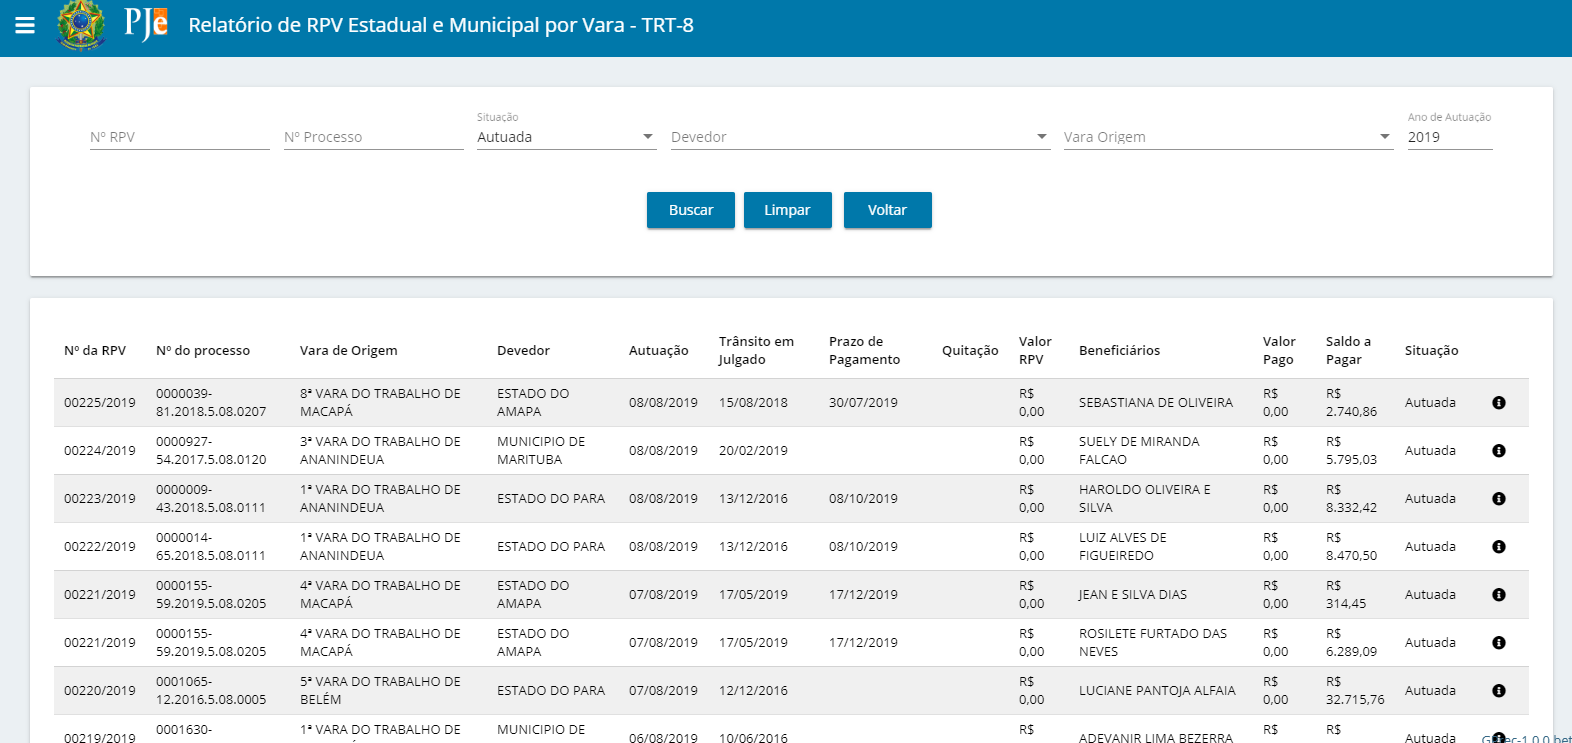Click process number 0000927-54.2017.5.08.0120
1572x743 pixels.
tap(211, 451)
